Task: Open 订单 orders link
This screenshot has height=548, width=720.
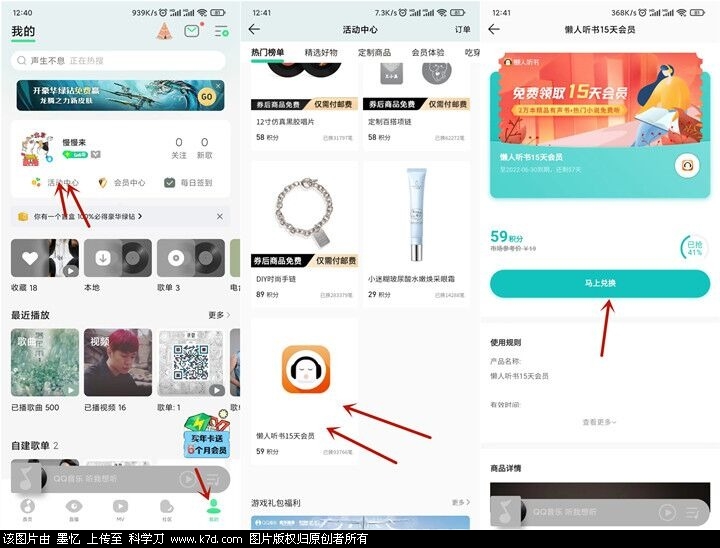Action: 462,29
